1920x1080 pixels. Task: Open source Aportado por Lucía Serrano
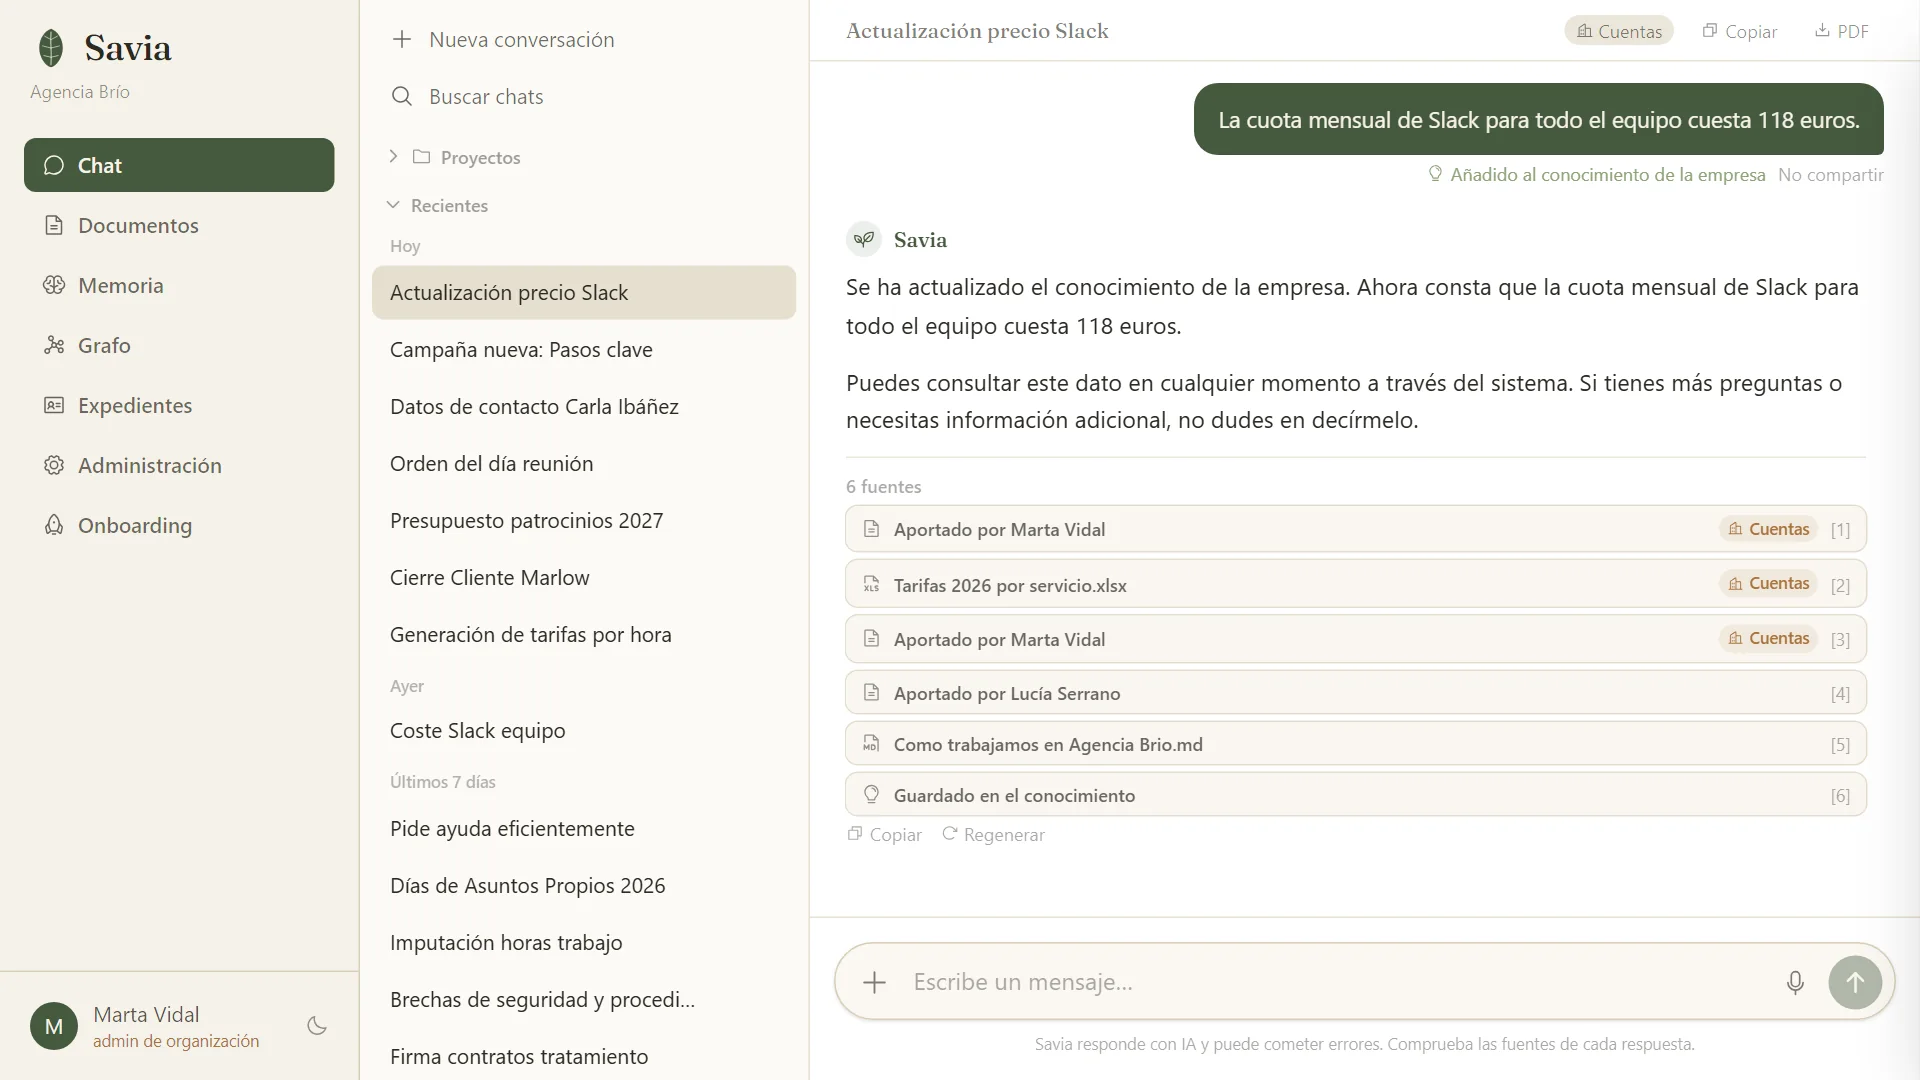[x=1356, y=693]
